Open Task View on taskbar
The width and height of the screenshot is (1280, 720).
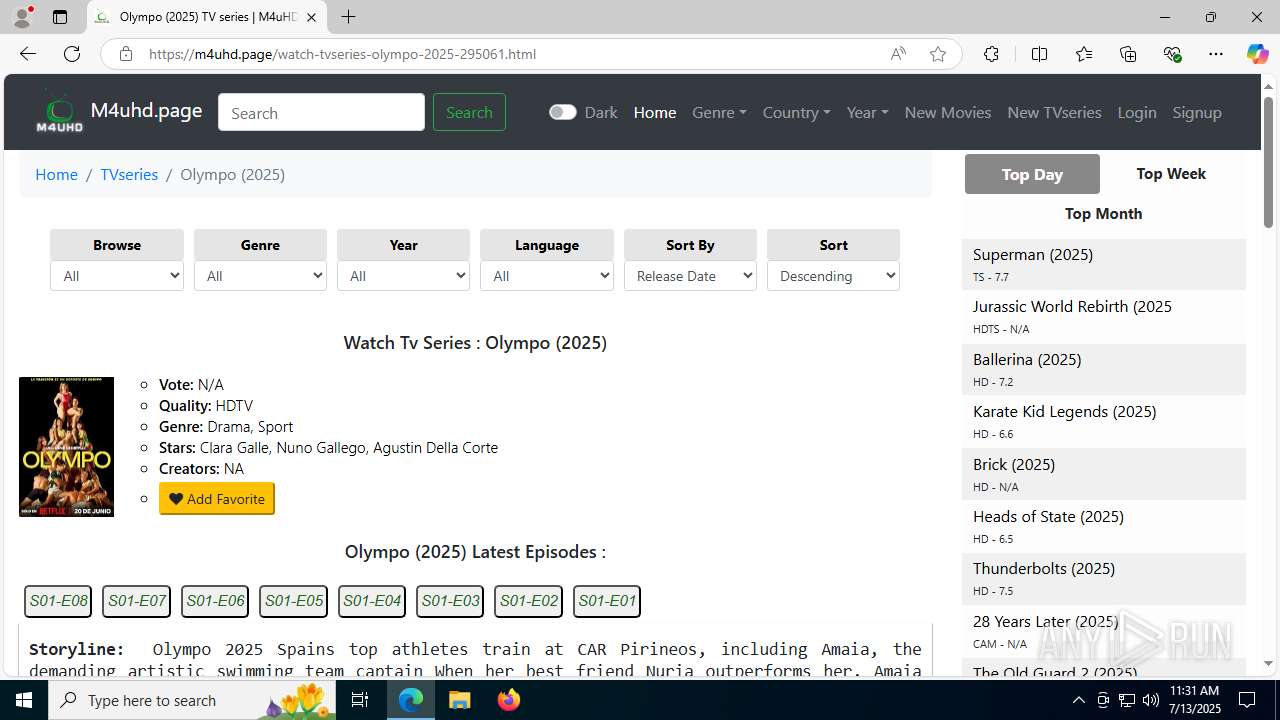[360, 700]
